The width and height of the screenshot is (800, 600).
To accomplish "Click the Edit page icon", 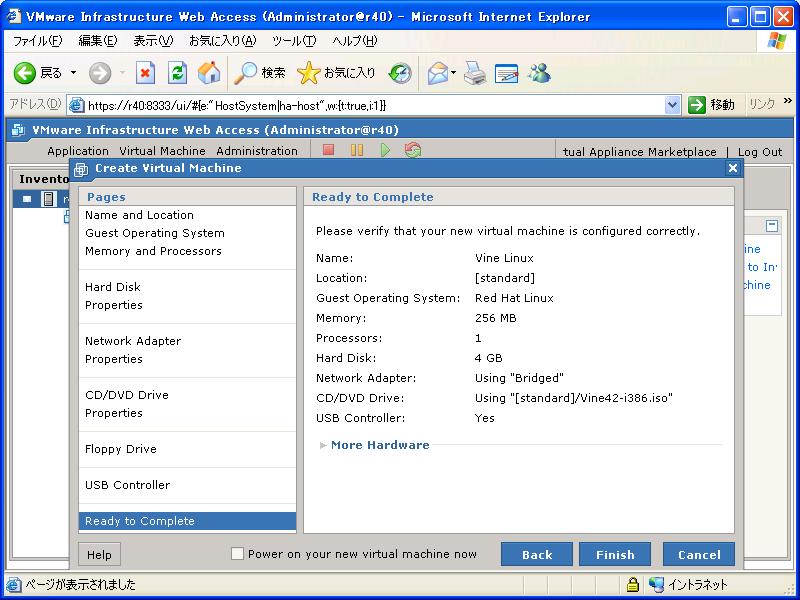I will (507, 73).
